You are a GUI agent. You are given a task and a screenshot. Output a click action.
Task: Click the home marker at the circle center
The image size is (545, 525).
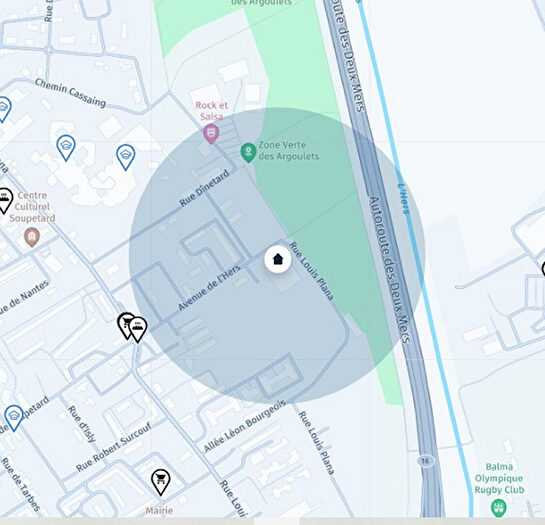pos(277,259)
